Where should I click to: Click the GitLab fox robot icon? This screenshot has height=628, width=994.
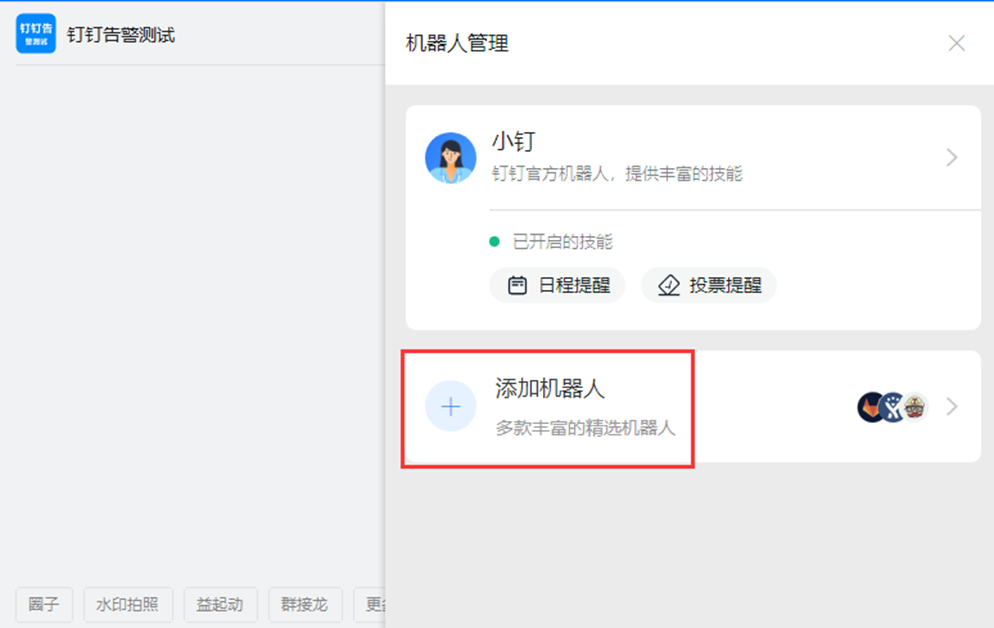[871, 407]
